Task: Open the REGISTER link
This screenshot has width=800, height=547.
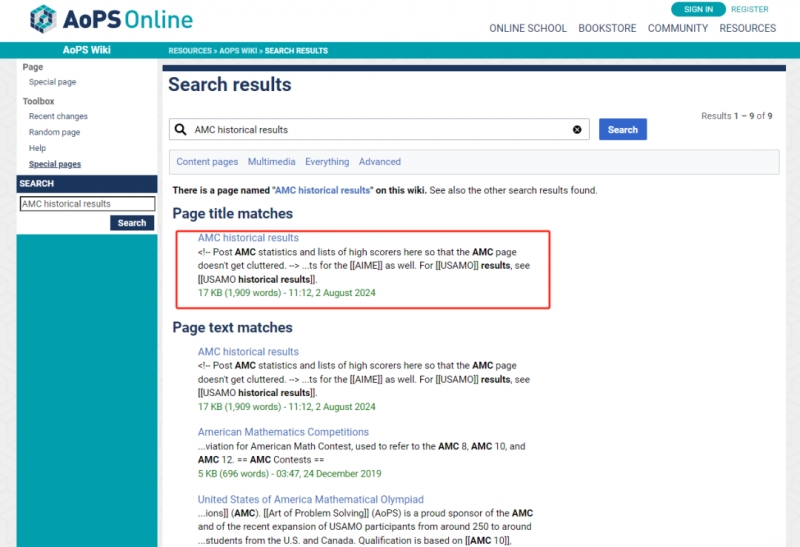Action: point(749,9)
